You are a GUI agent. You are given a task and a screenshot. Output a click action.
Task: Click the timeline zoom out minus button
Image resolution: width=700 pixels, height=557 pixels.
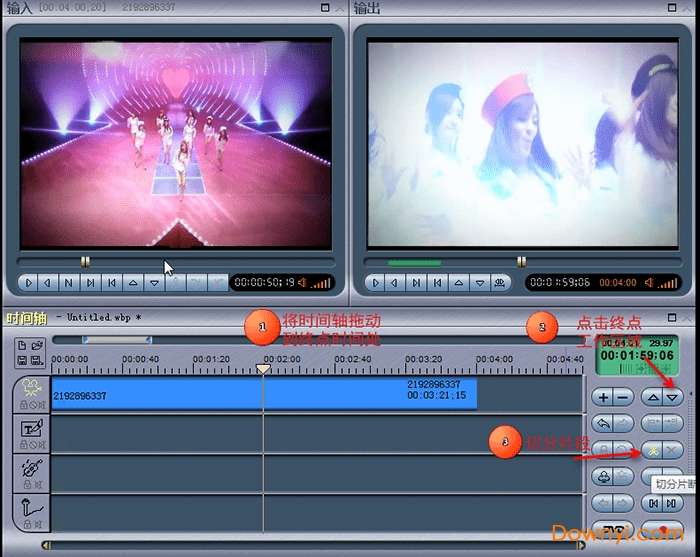pos(622,396)
